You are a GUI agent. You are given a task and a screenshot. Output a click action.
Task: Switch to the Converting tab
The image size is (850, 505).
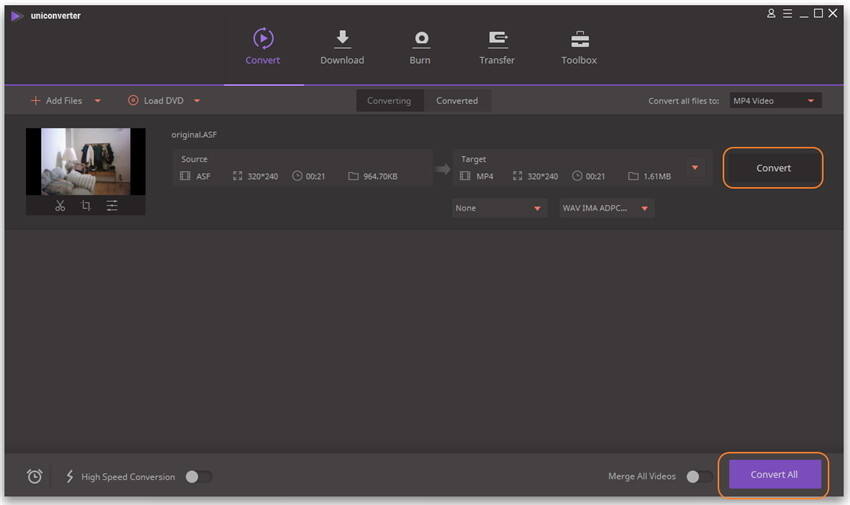389,101
